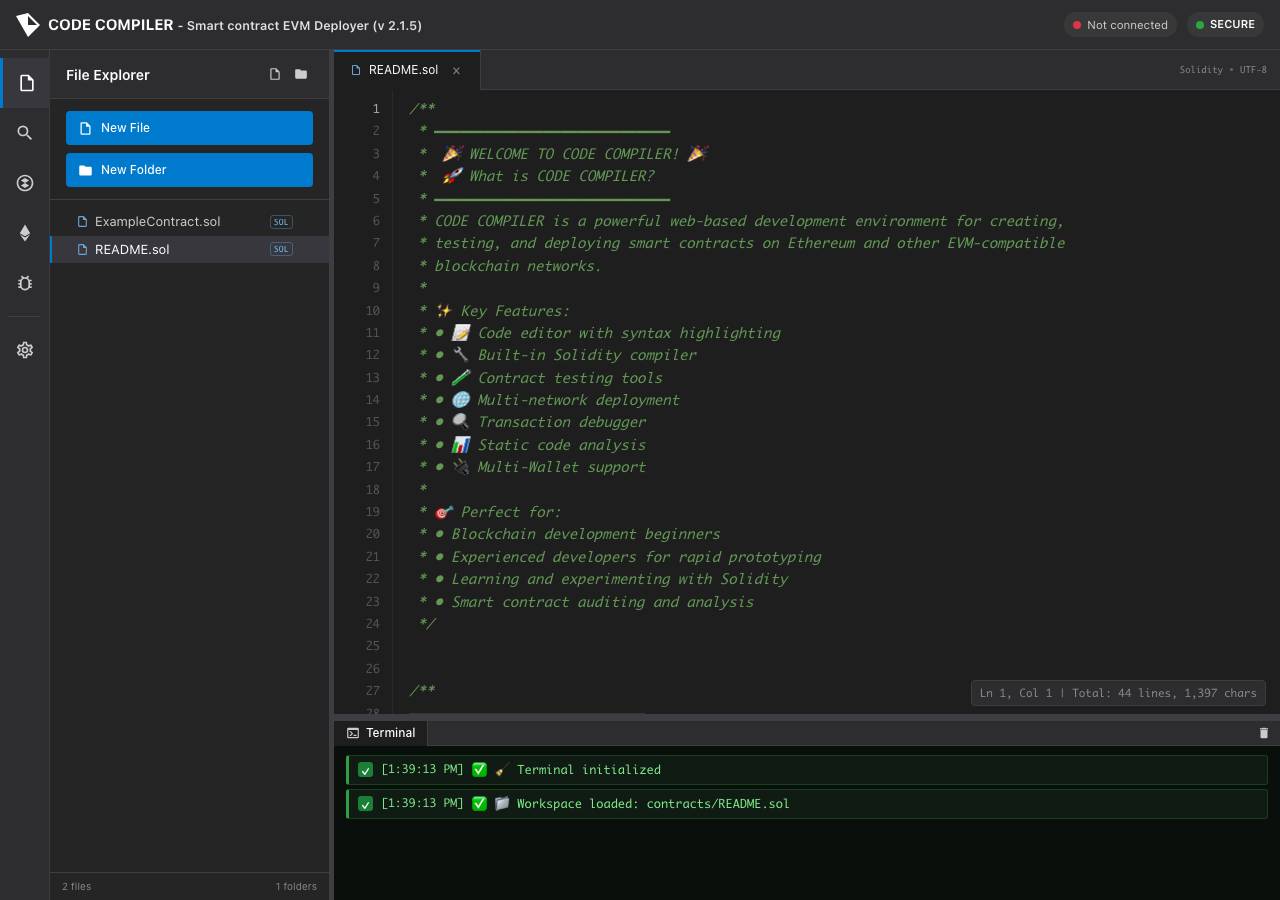1280x900 pixels.
Task: Click new folder icon in File Explorer header
Action: click(301, 74)
